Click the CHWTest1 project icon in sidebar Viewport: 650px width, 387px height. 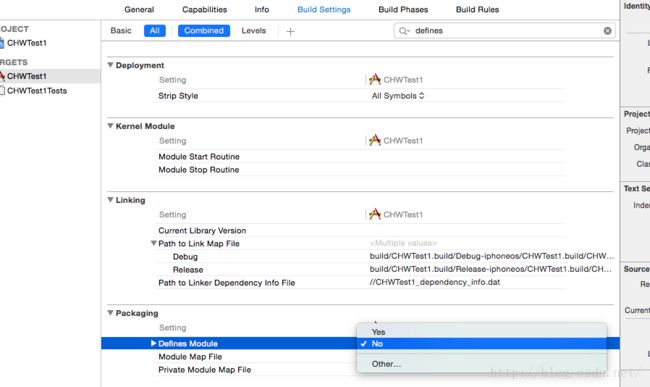(x=2, y=43)
